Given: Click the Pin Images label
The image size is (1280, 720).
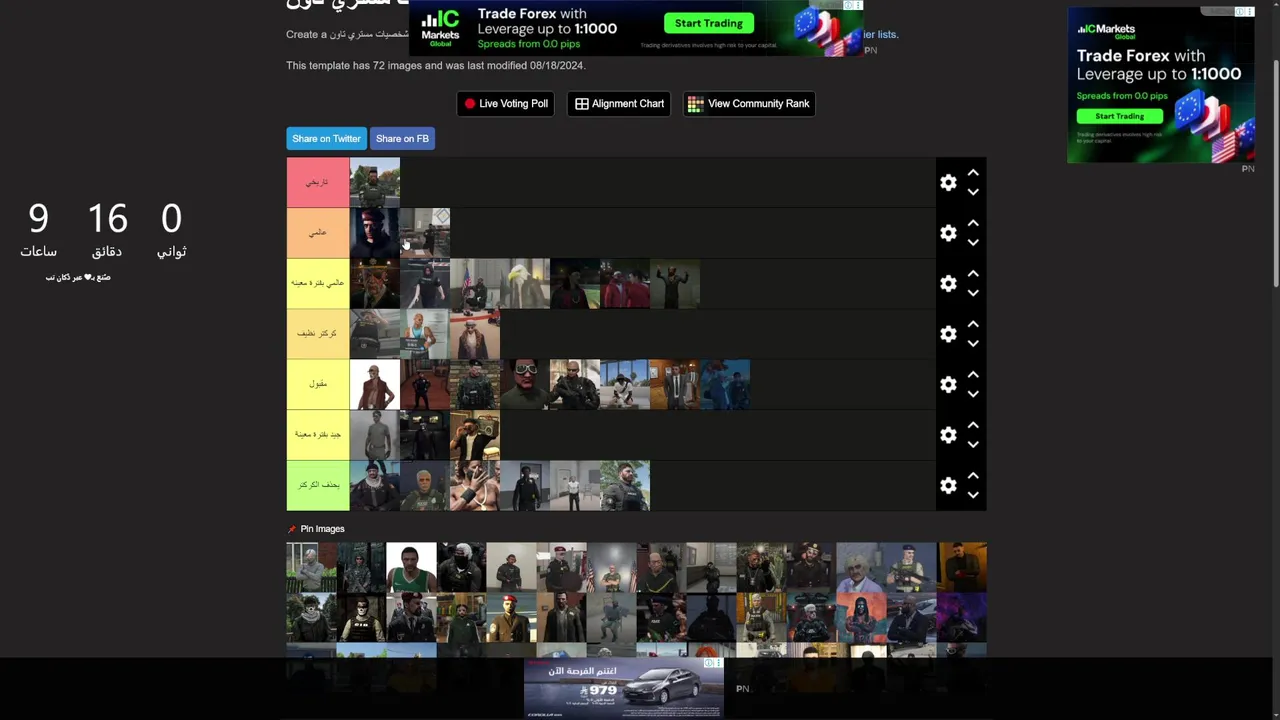Looking at the screenshot, I should 322,529.
